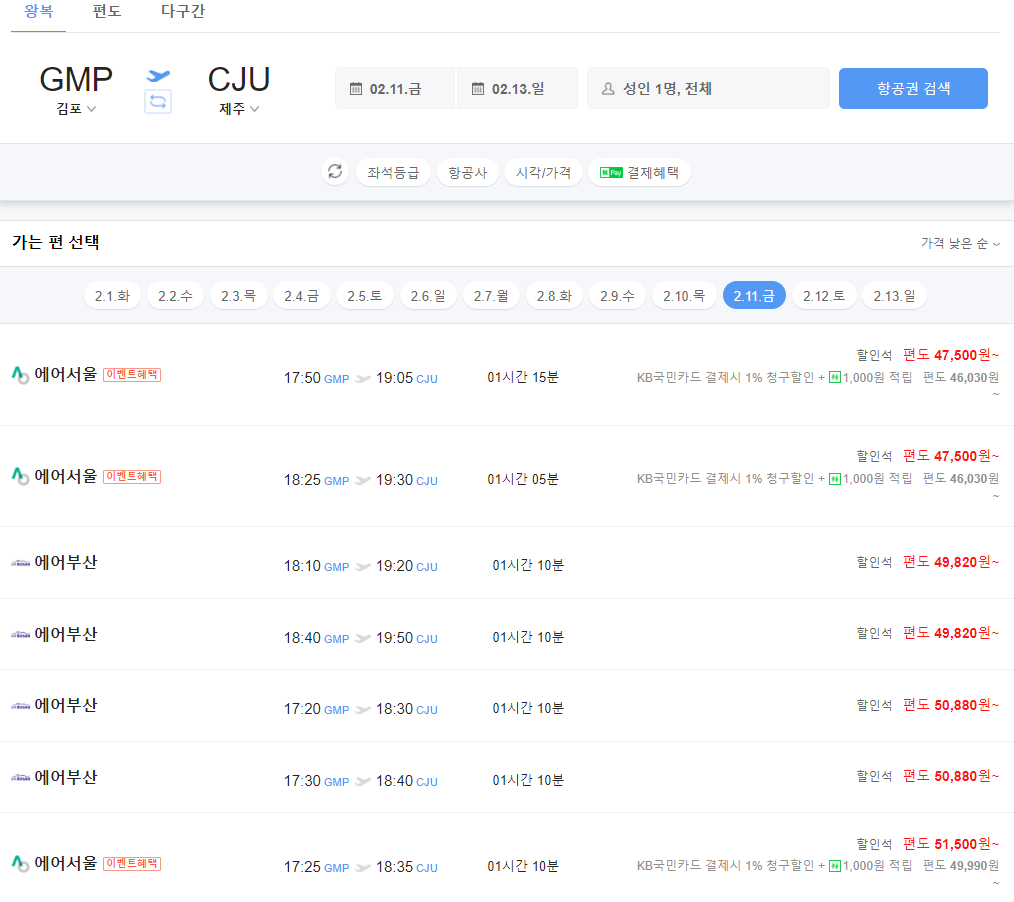The height and width of the screenshot is (902, 1014).
Task: Click price 편도 50,880원 on 17:30 flight
Action: [951, 777]
